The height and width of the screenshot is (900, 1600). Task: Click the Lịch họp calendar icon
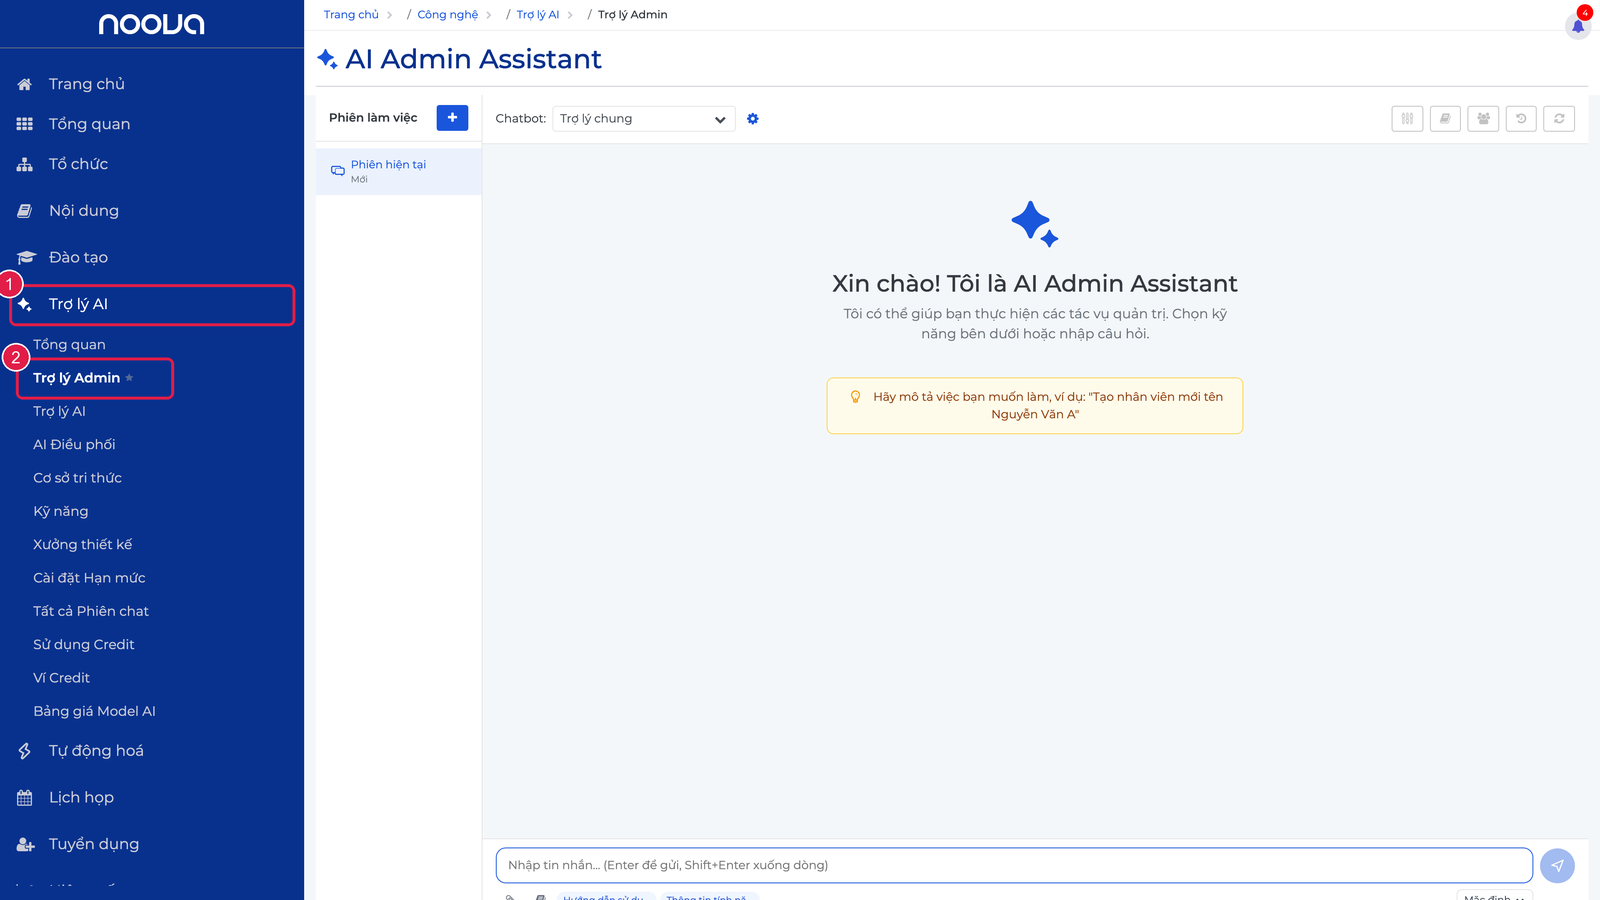(25, 798)
